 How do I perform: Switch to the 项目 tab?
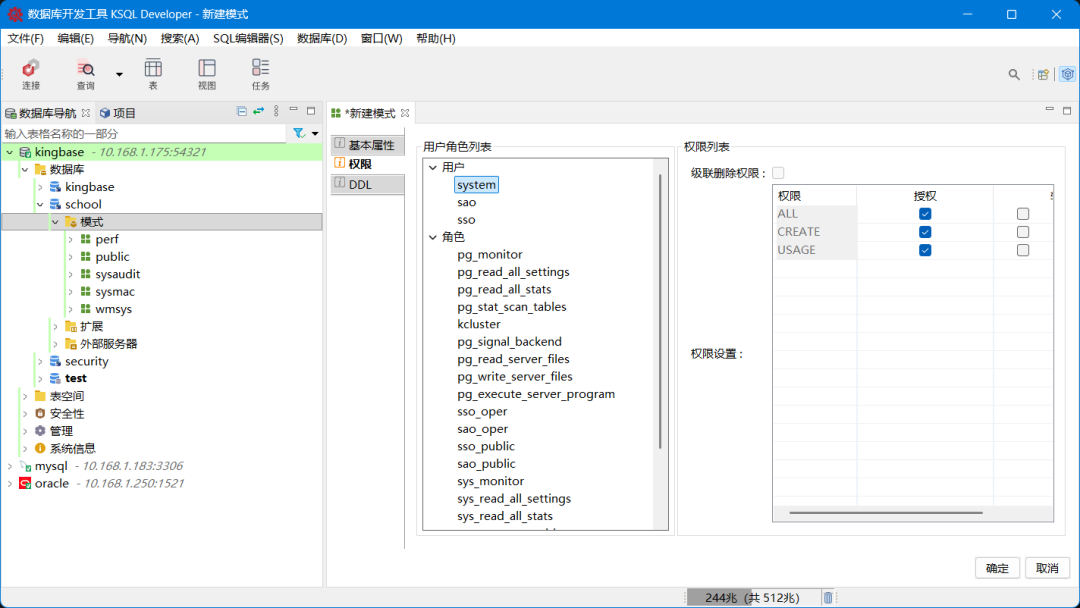(x=118, y=113)
